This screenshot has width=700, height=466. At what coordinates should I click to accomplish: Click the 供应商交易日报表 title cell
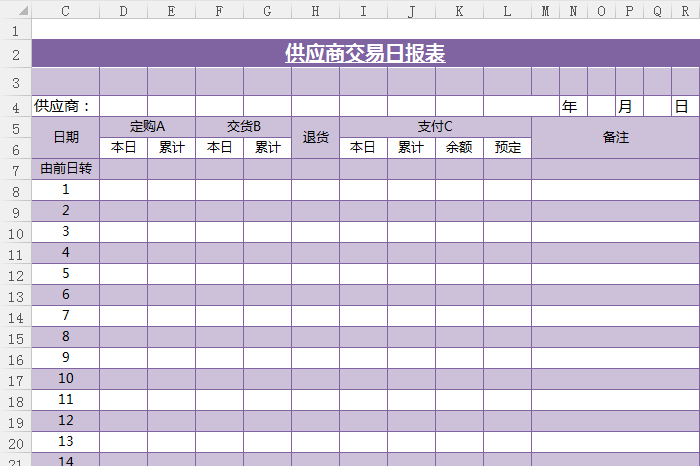point(365,53)
